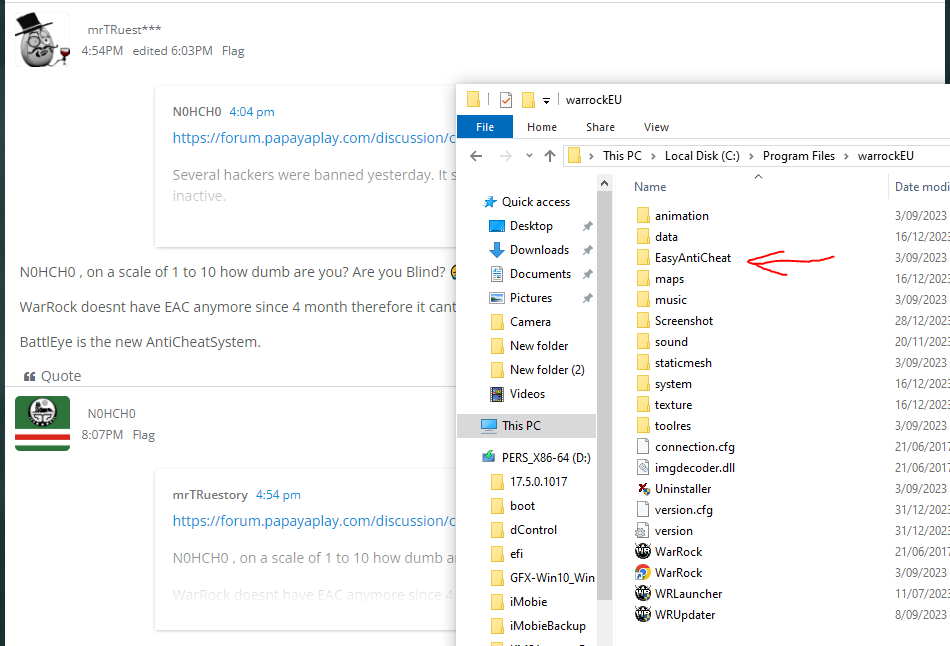Viewport: 950px width, 646px height.
Task: Open the maps folder
Action: pyautogui.click(x=660, y=279)
